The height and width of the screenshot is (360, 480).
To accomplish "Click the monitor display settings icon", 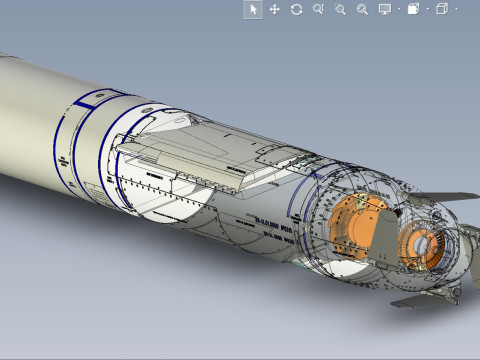I will (x=385, y=9).
